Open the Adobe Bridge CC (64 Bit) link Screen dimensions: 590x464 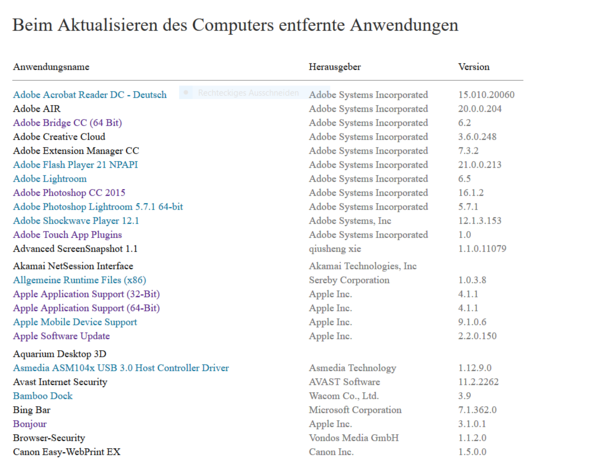click(67, 123)
